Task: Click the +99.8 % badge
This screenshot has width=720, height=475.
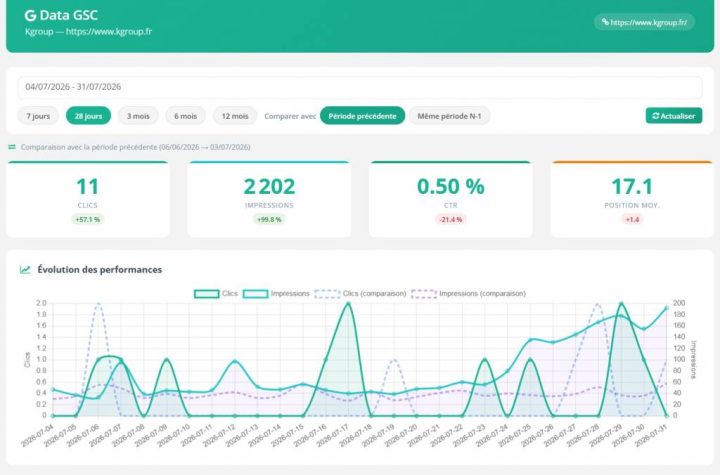Action: tap(269, 220)
